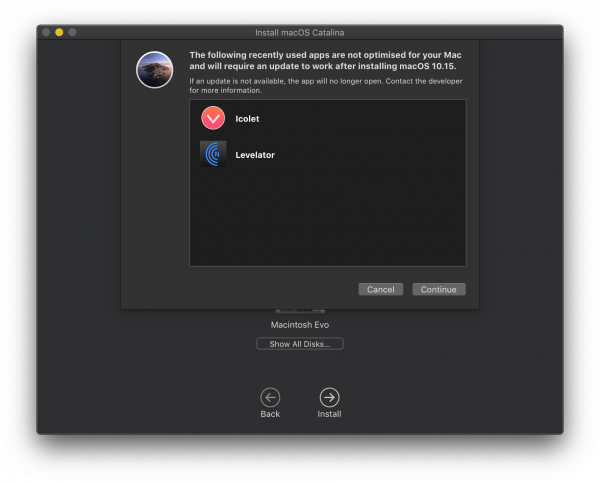Click the Install label text
Screen dimensions: 600x483
click(329, 414)
